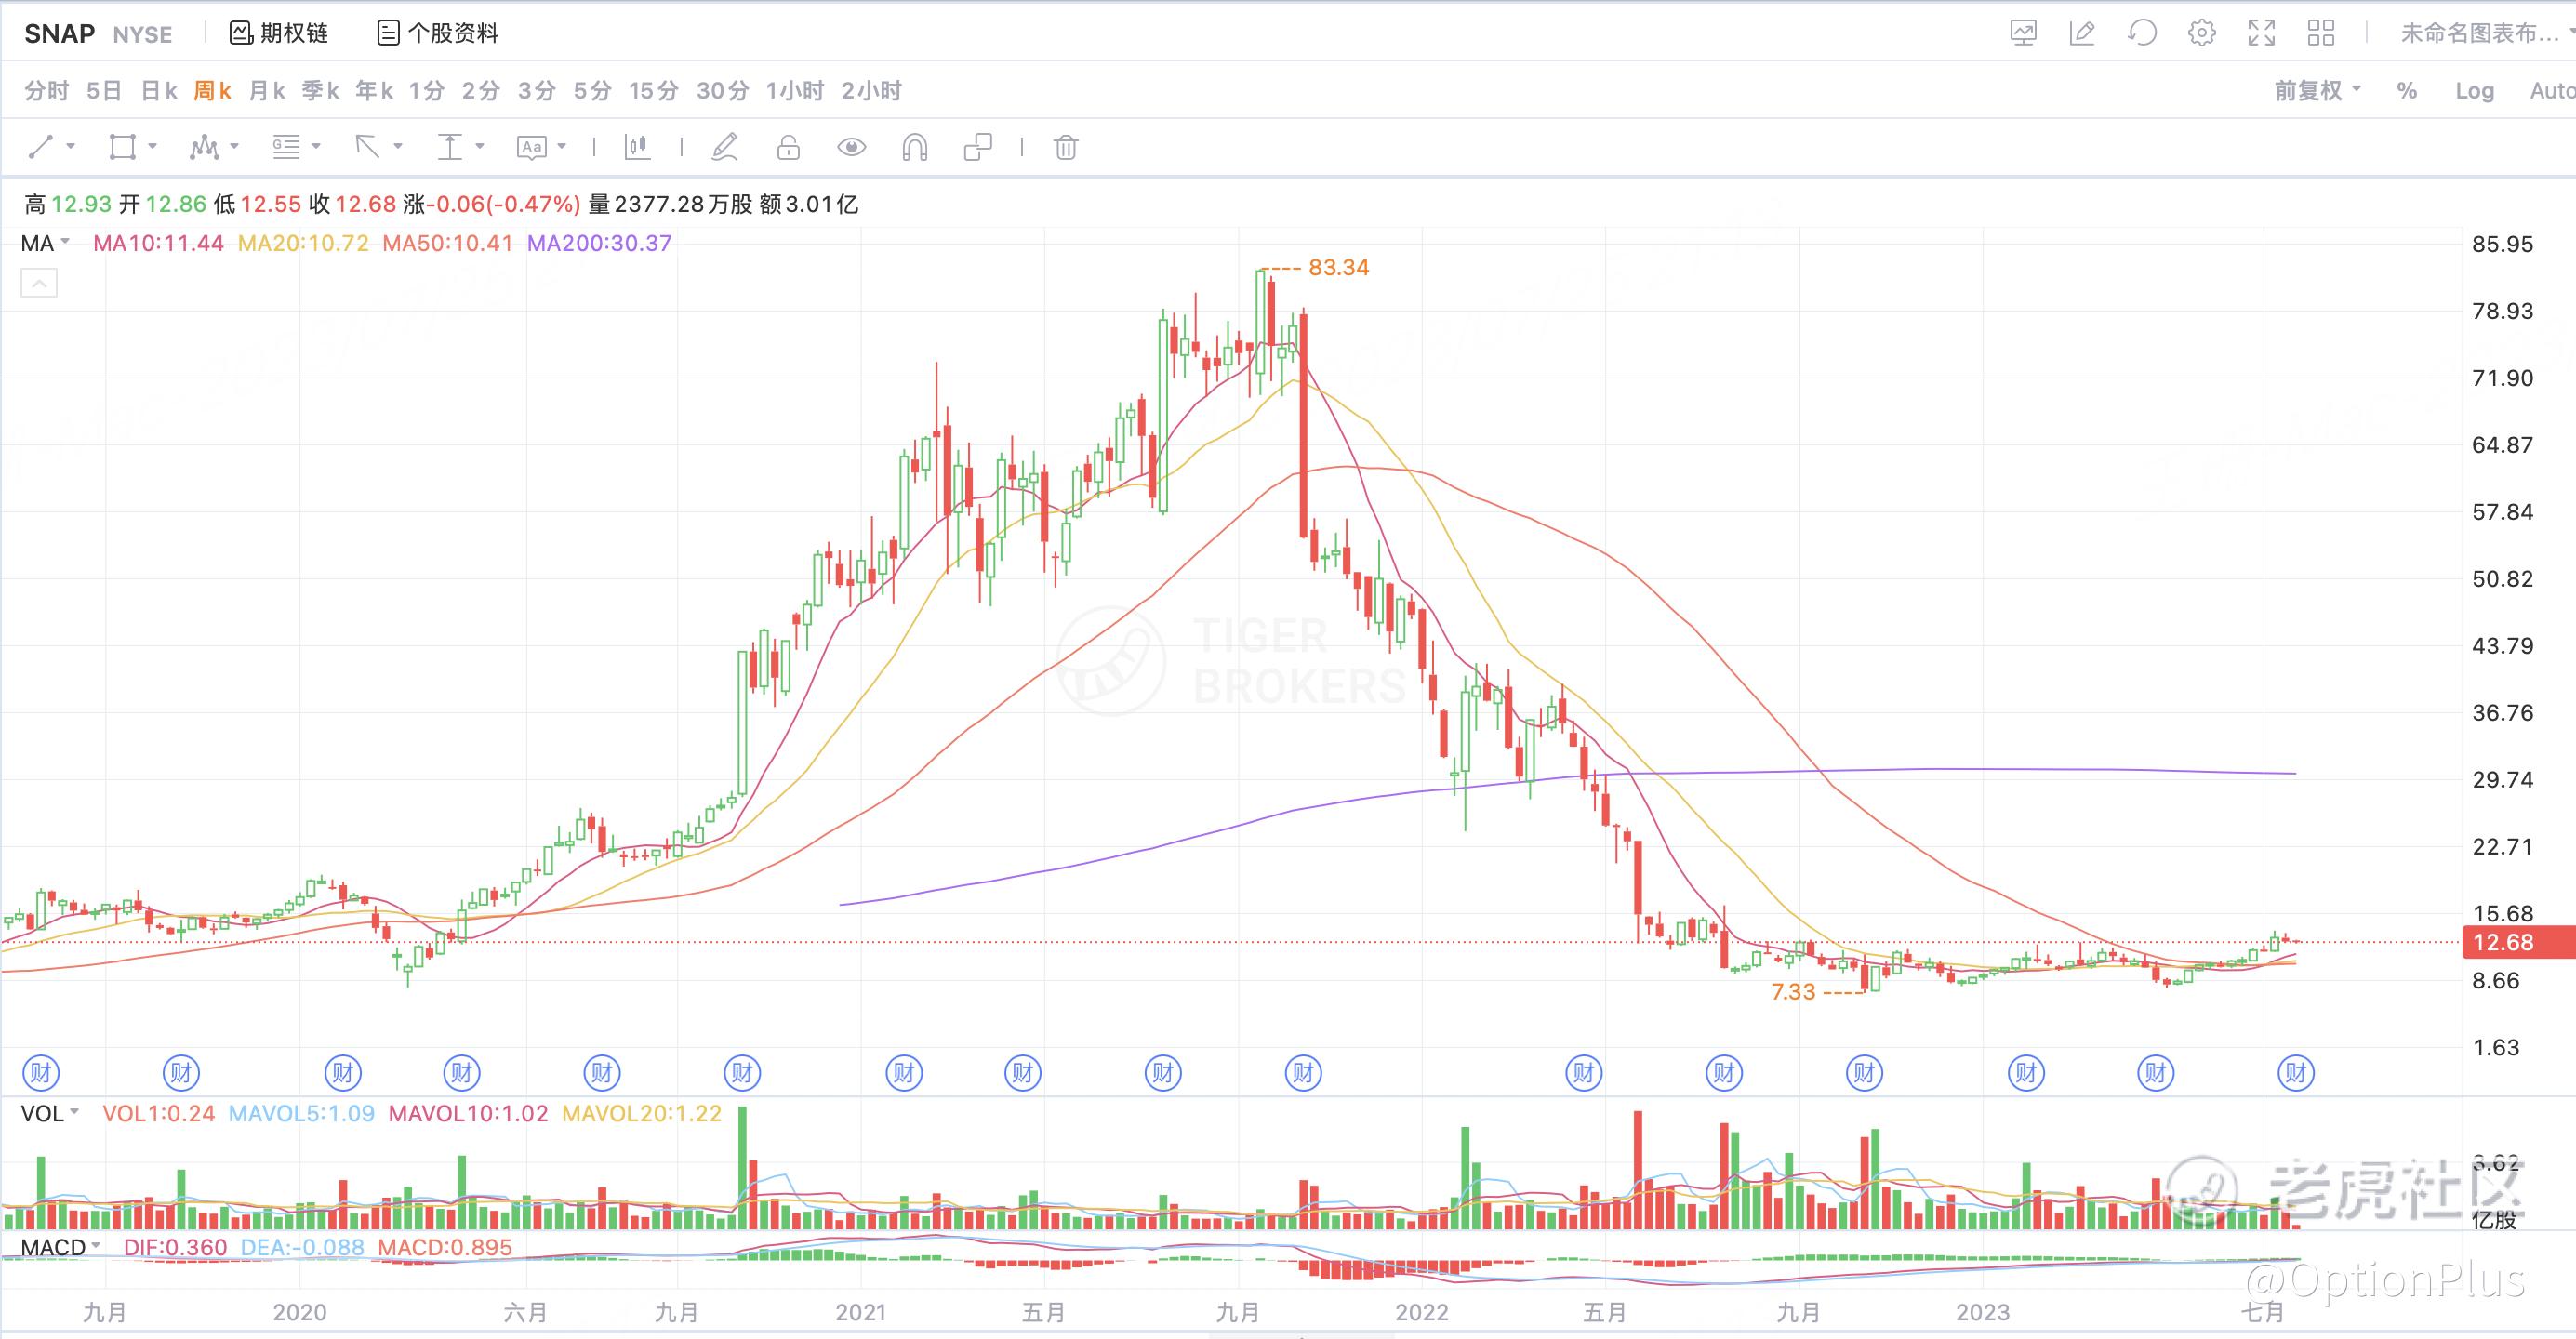
Task: Enter fullscreen mode with expand icon
Action: tap(2261, 33)
